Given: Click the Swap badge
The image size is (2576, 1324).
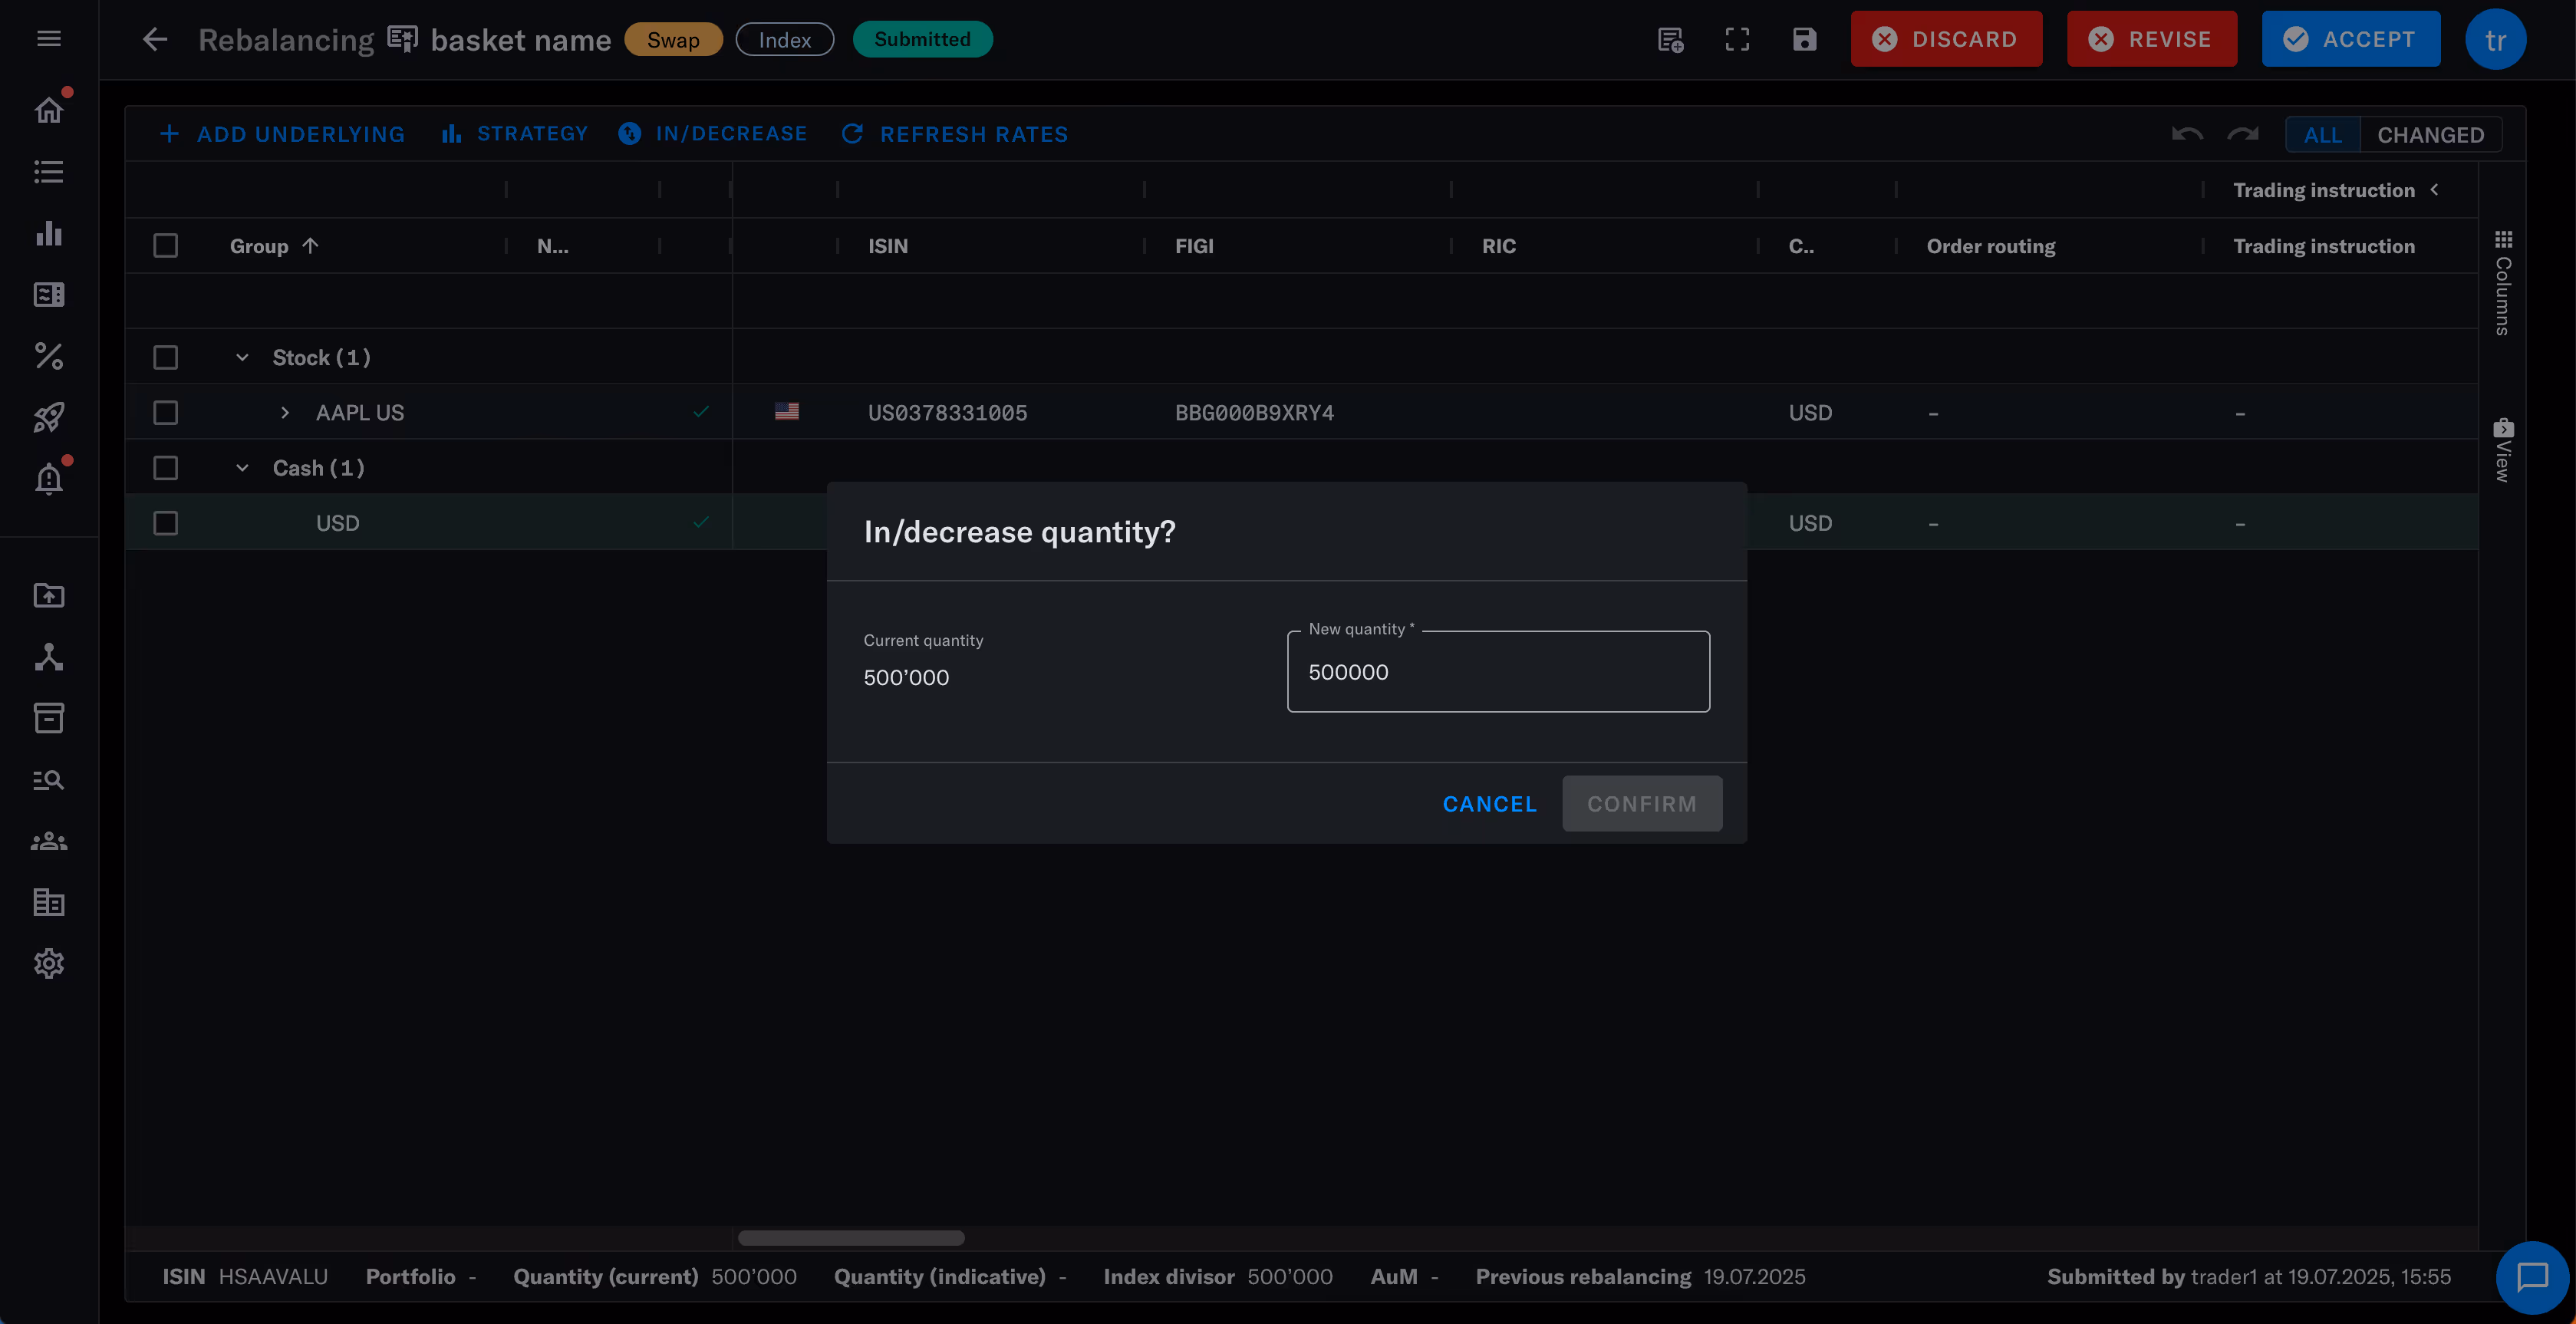Looking at the screenshot, I should [673, 40].
